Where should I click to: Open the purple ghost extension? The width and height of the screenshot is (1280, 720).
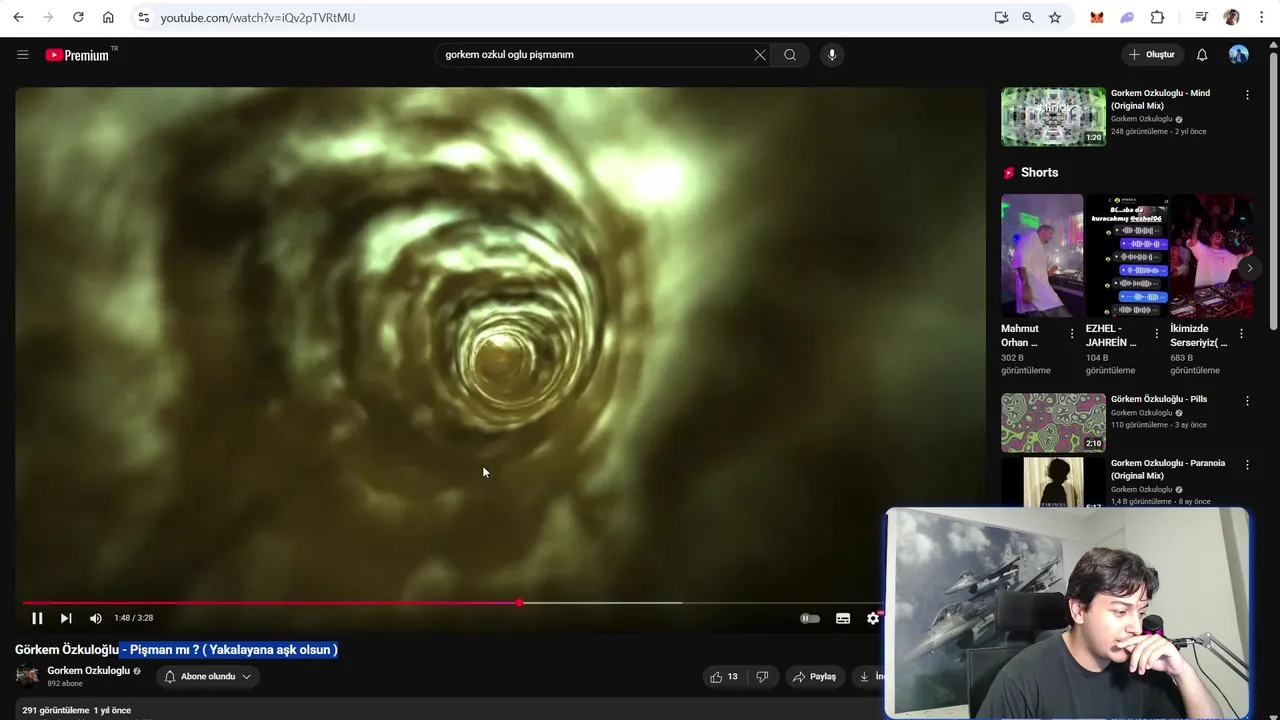pyautogui.click(x=1127, y=17)
